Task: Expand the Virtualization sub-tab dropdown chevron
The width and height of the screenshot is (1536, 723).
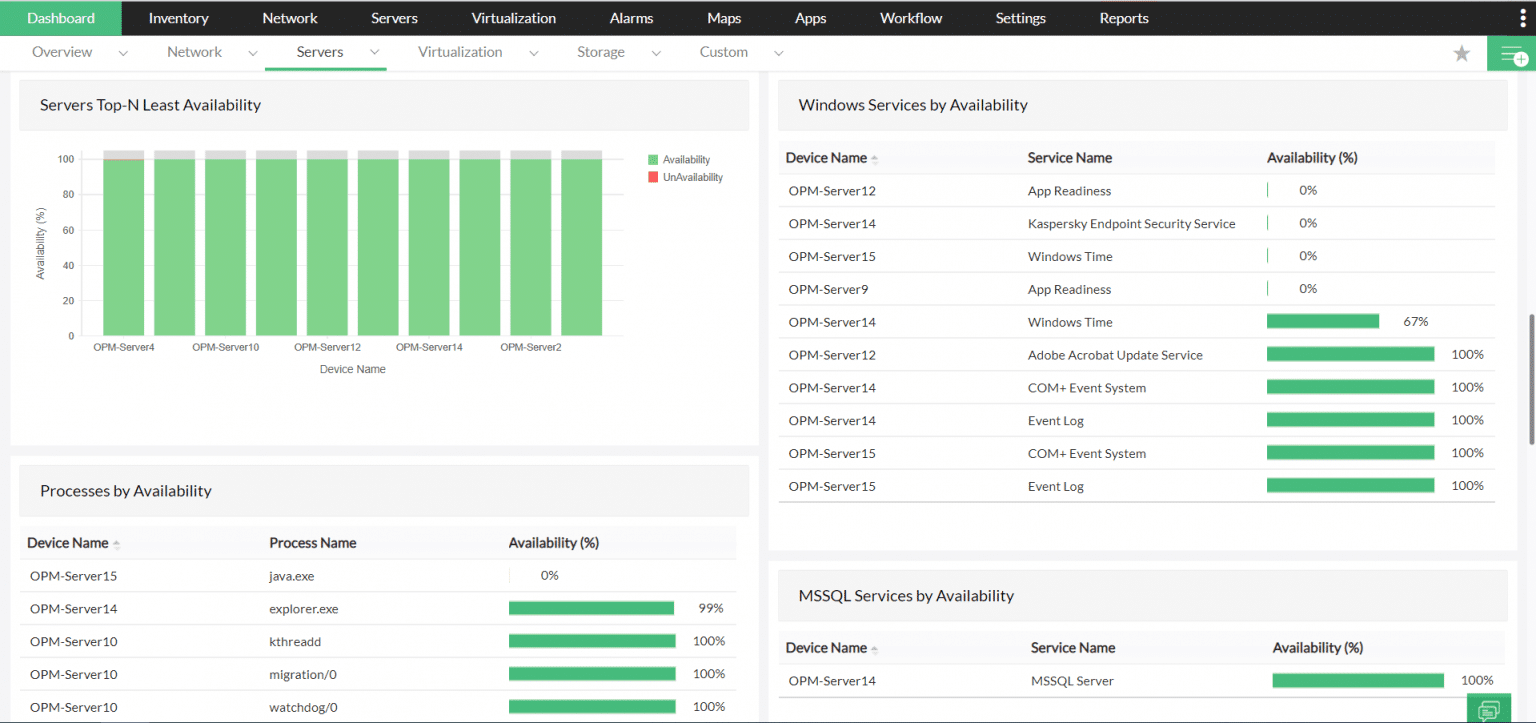Action: (x=534, y=53)
